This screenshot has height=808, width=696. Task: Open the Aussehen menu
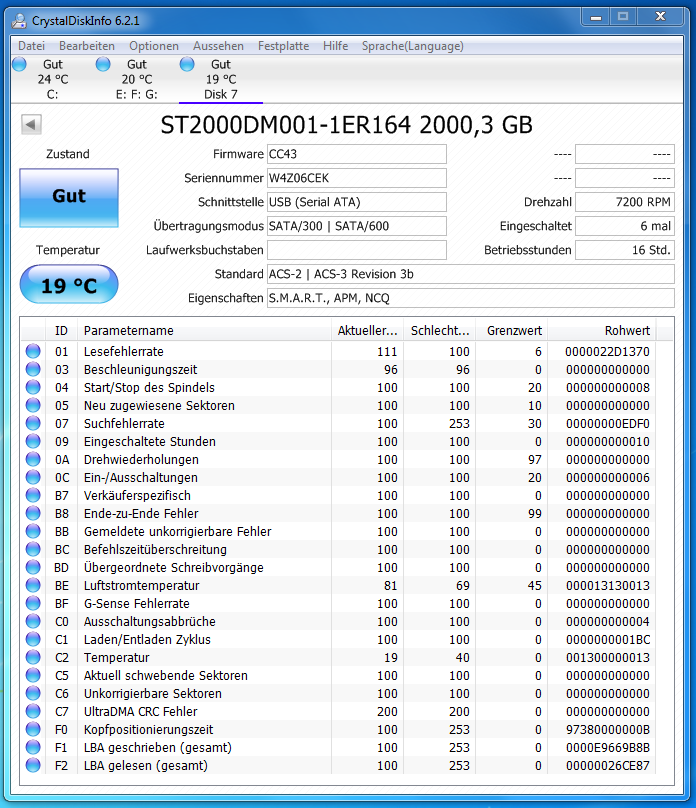pos(218,46)
